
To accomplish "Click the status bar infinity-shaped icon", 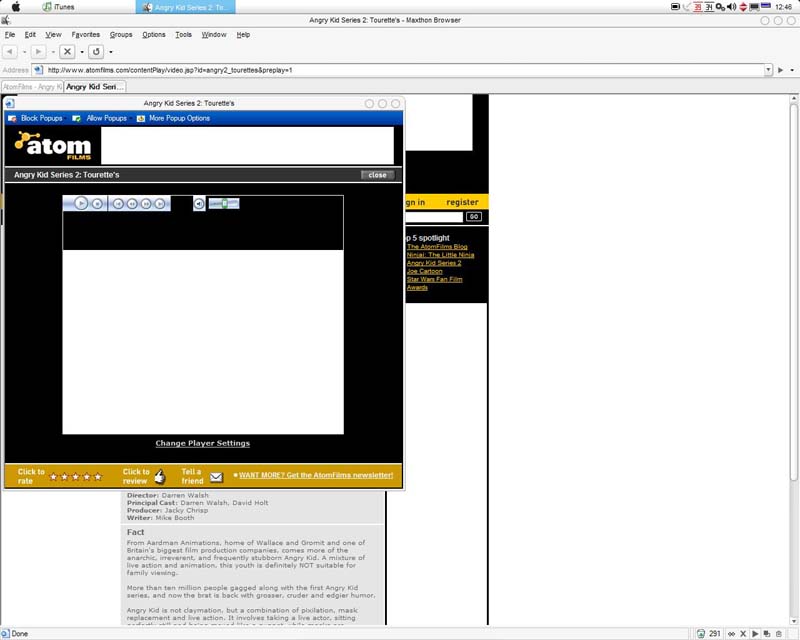I will (x=731, y=633).
